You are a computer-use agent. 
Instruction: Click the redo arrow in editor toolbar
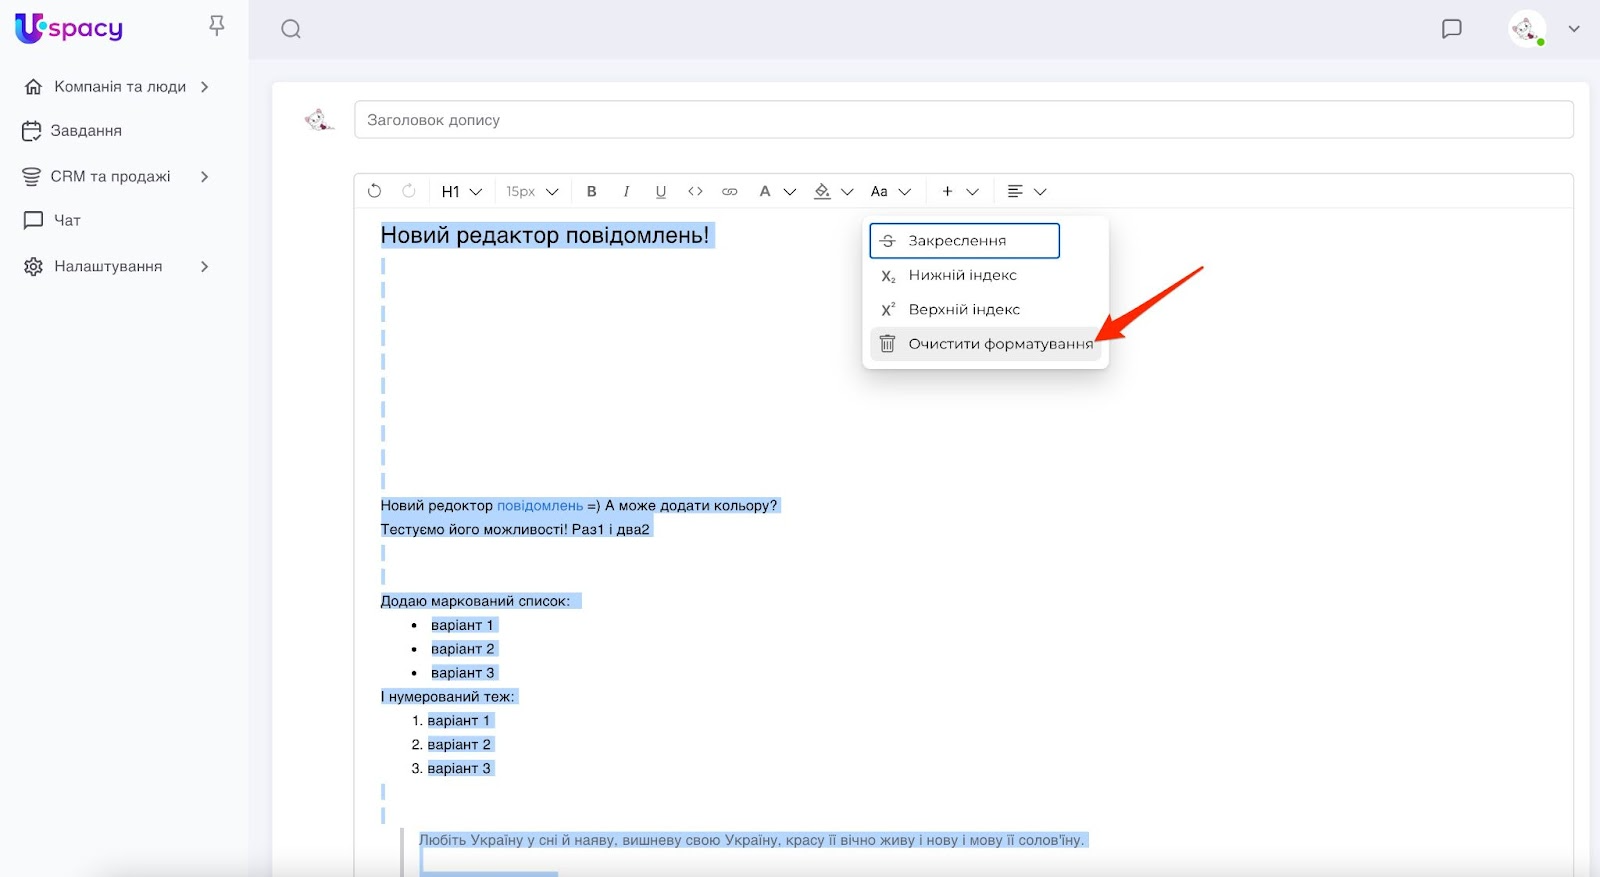[x=408, y=191]
